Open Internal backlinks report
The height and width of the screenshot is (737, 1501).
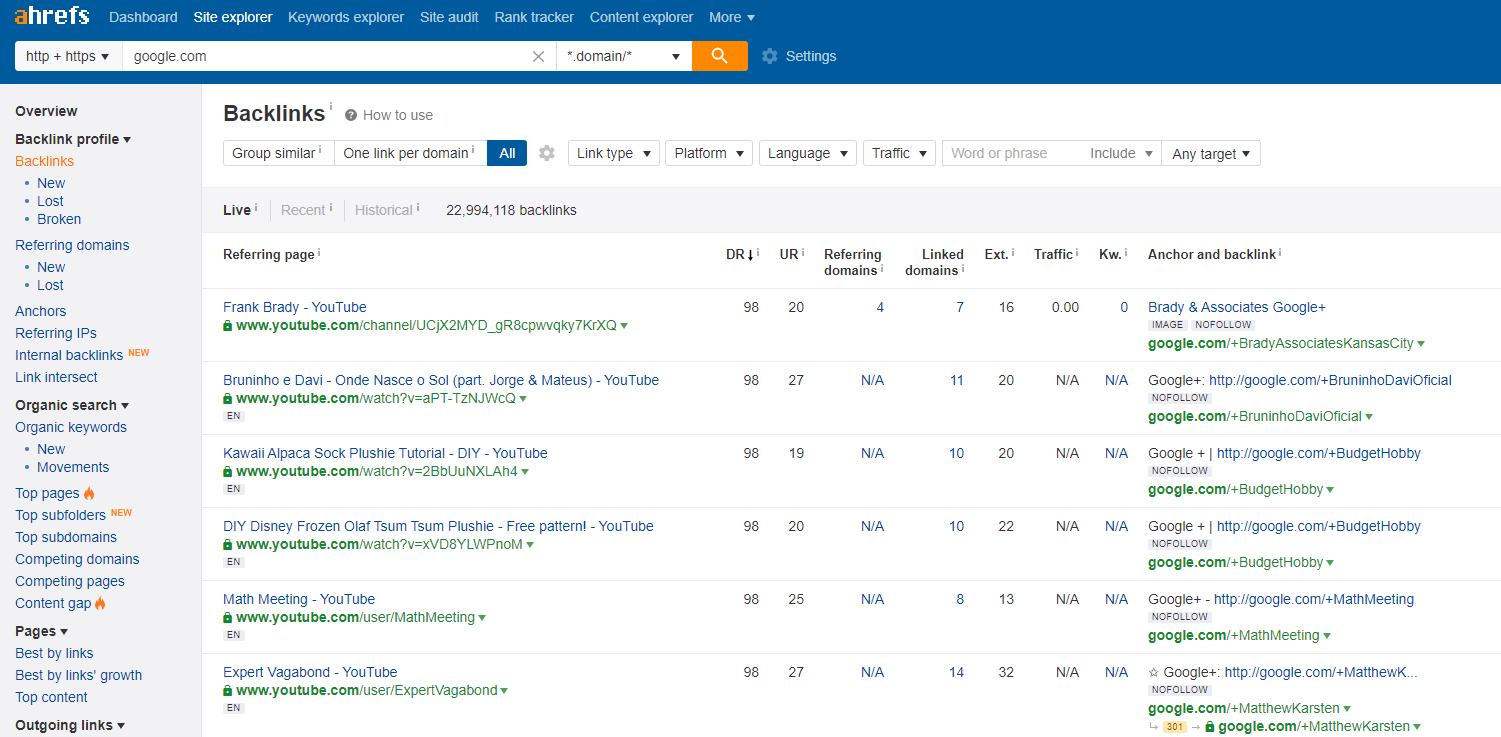69,355
